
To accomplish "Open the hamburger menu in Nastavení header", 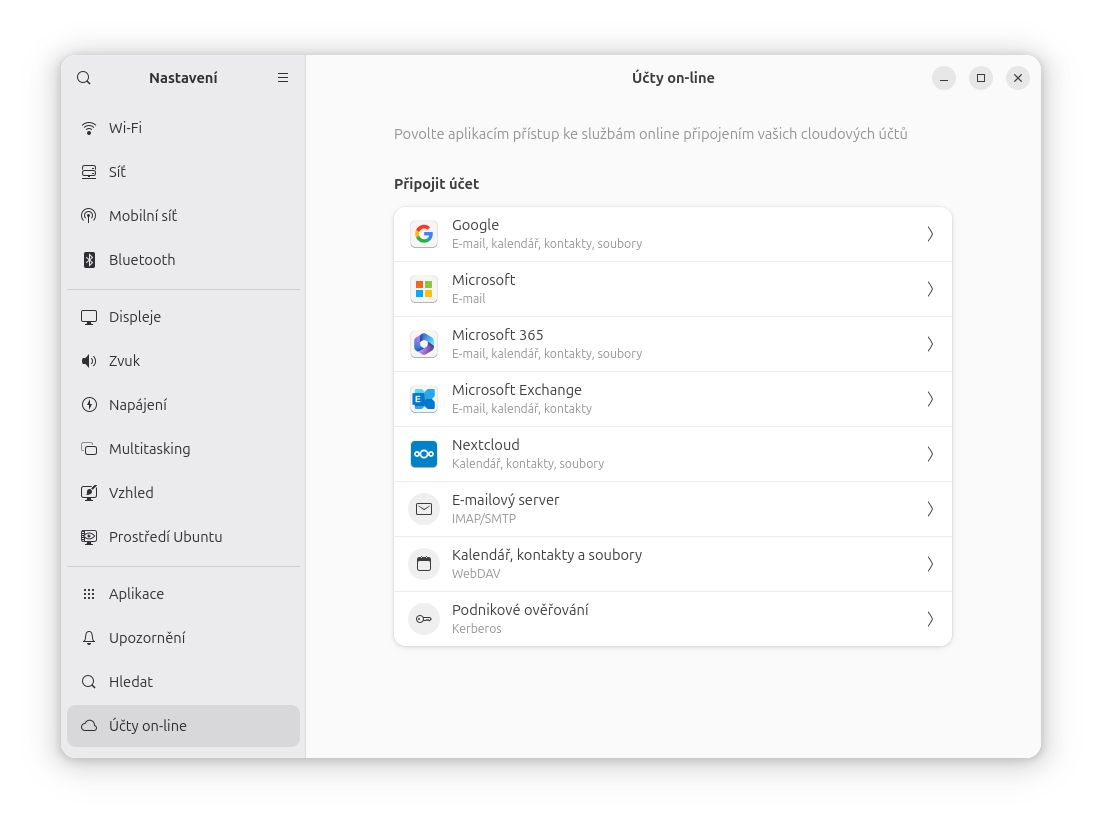I will click(x=283, y=78).
